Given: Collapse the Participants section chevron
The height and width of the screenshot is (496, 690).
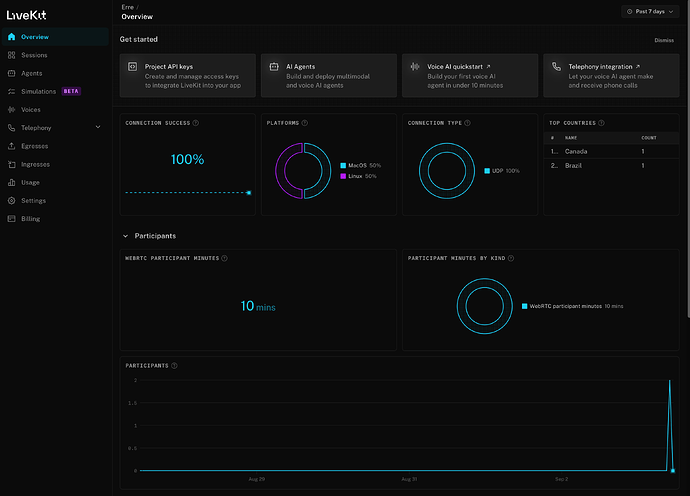Looking at the screenshot, I should [125, 236].
